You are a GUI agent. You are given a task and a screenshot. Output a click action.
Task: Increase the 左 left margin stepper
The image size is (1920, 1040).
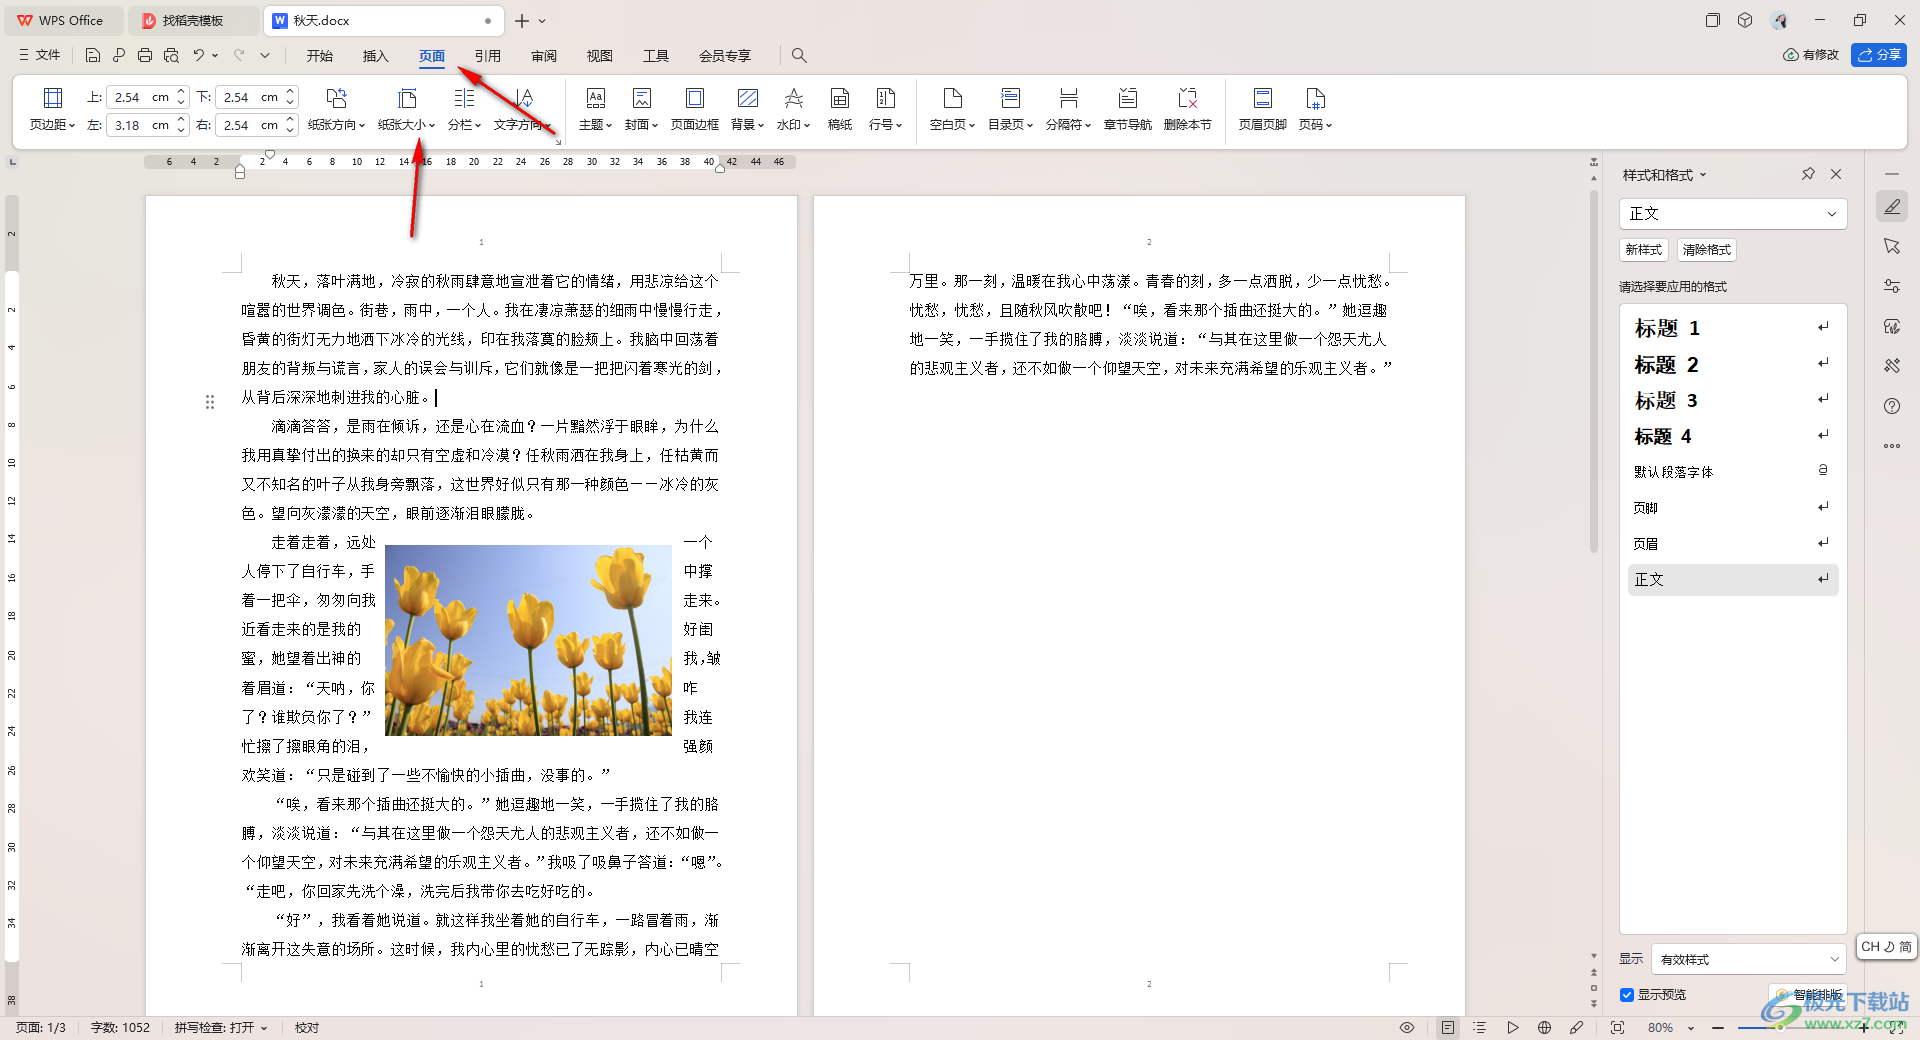pos(181,120)
